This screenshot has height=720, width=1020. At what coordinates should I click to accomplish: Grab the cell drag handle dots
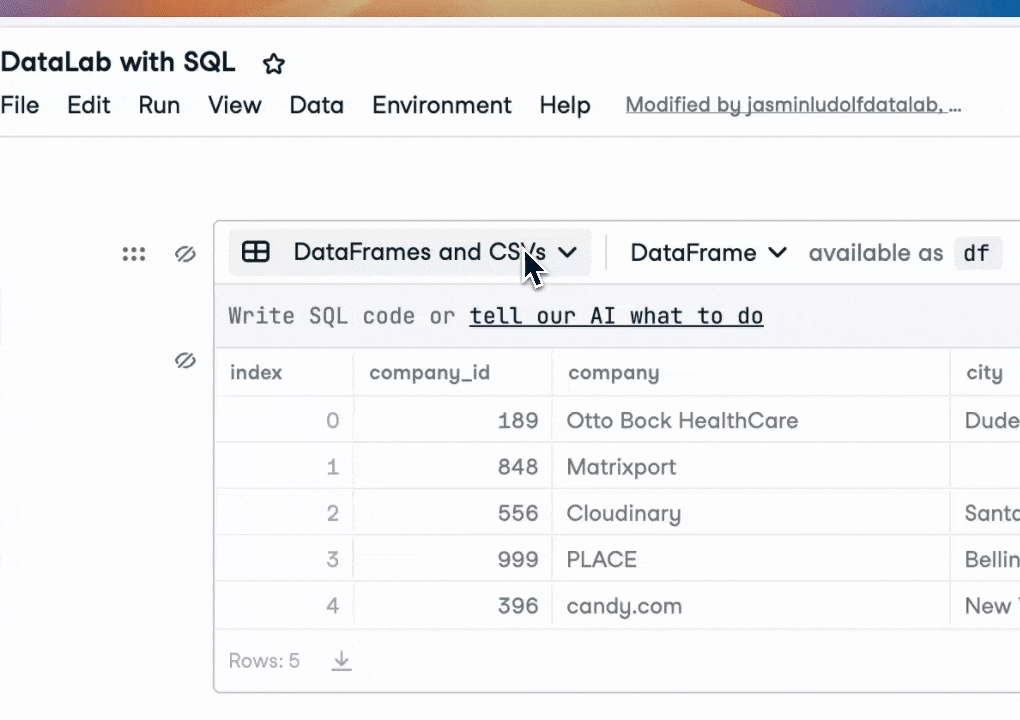pyautogui.click(x=134, y=254)
